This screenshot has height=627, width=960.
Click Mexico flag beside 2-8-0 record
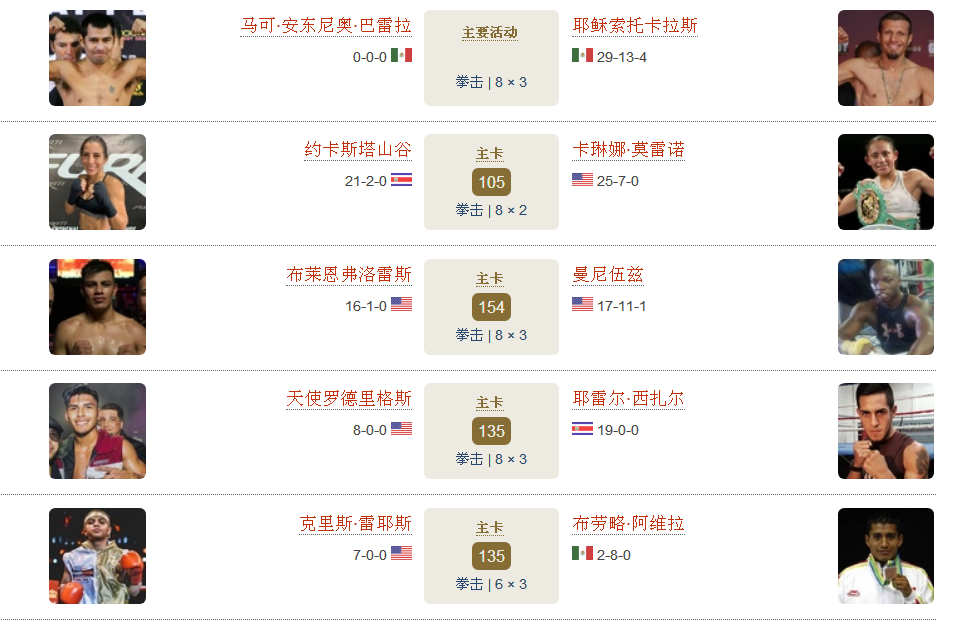tap(582, 553)
